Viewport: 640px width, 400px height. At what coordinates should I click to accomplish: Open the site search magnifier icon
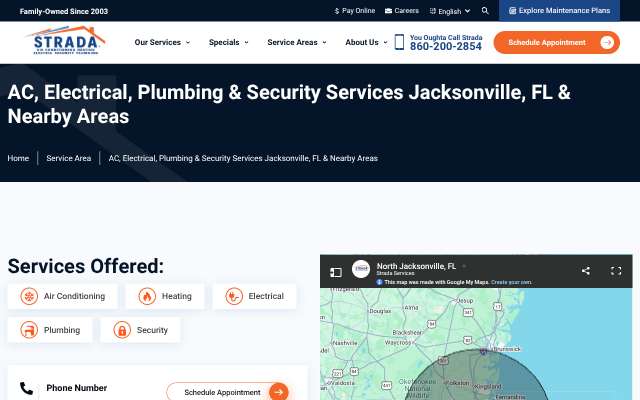(x=485, y=11)
